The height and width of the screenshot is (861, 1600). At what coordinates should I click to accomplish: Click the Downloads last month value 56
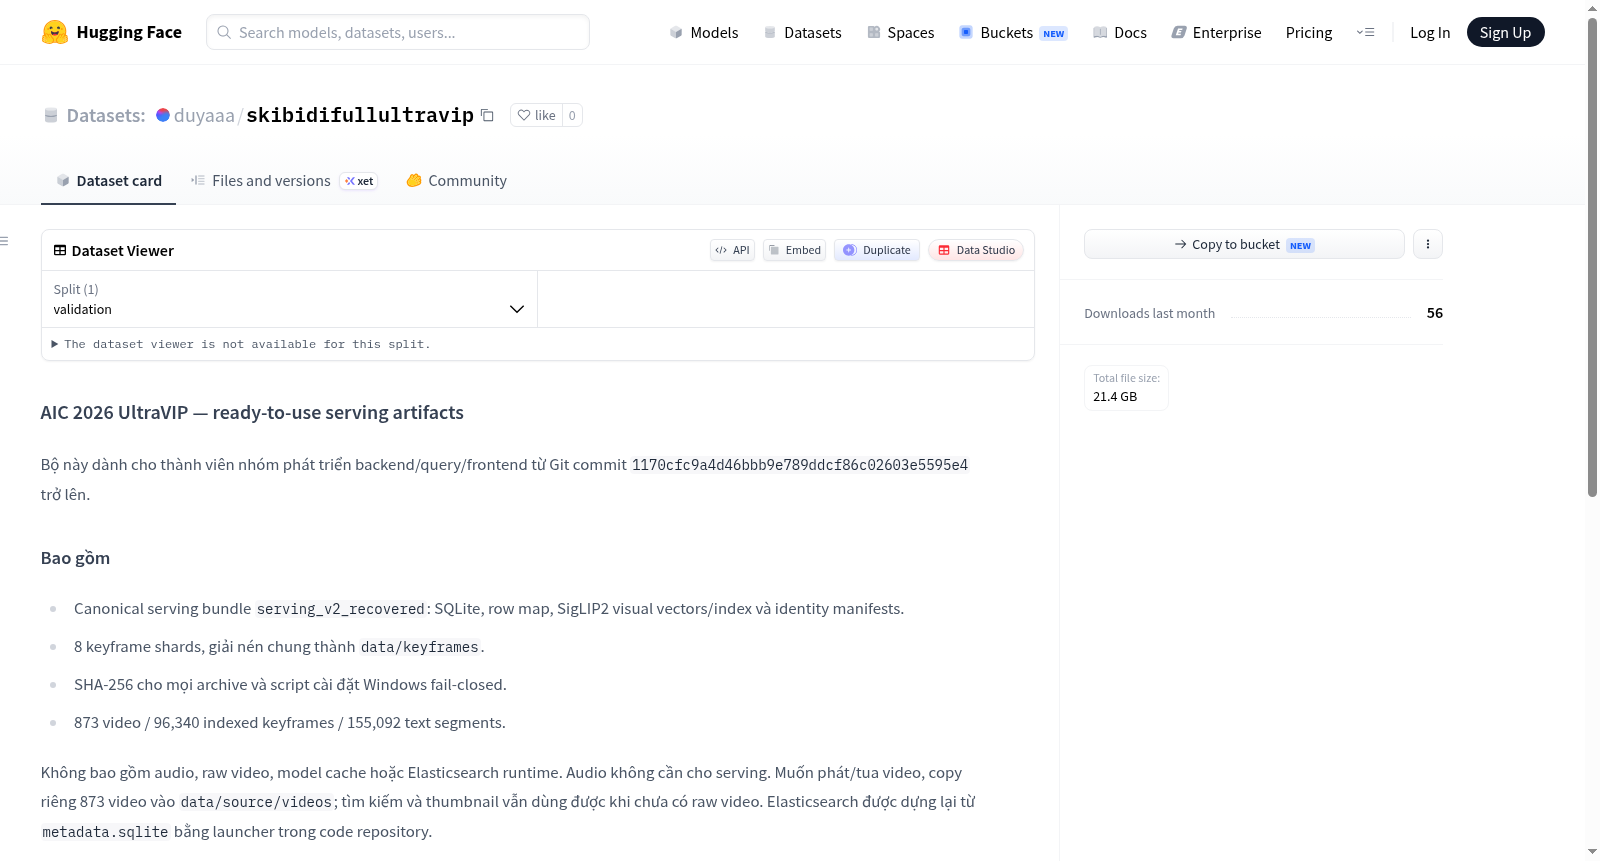click(1435, 313)
